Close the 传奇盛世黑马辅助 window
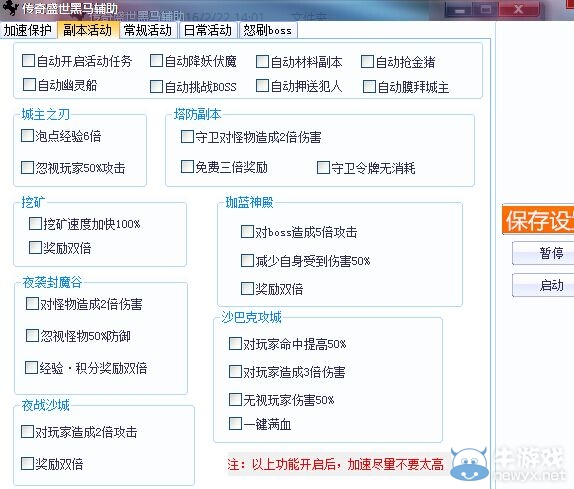 [519, 9]
